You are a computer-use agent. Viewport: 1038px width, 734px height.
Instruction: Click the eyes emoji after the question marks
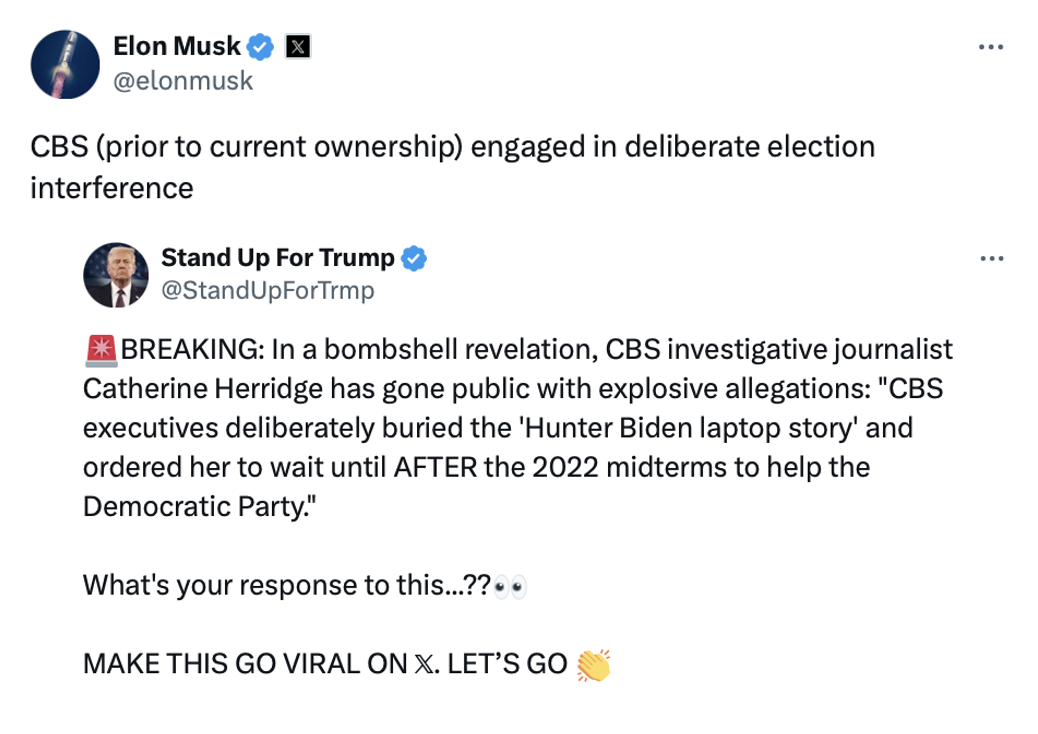pyautogui.click(x=510, y=585)
